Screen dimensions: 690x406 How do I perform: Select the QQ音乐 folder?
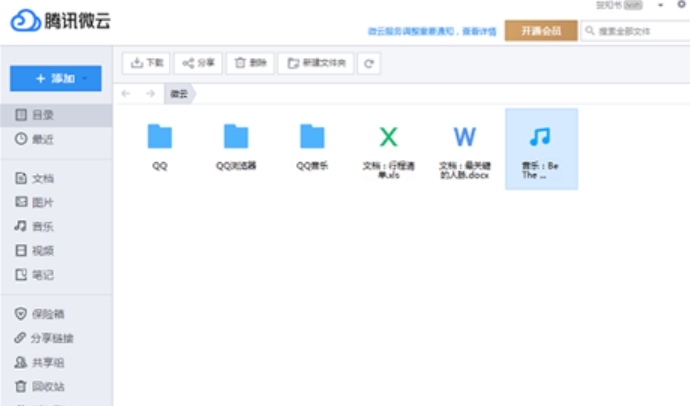(312, 149)
